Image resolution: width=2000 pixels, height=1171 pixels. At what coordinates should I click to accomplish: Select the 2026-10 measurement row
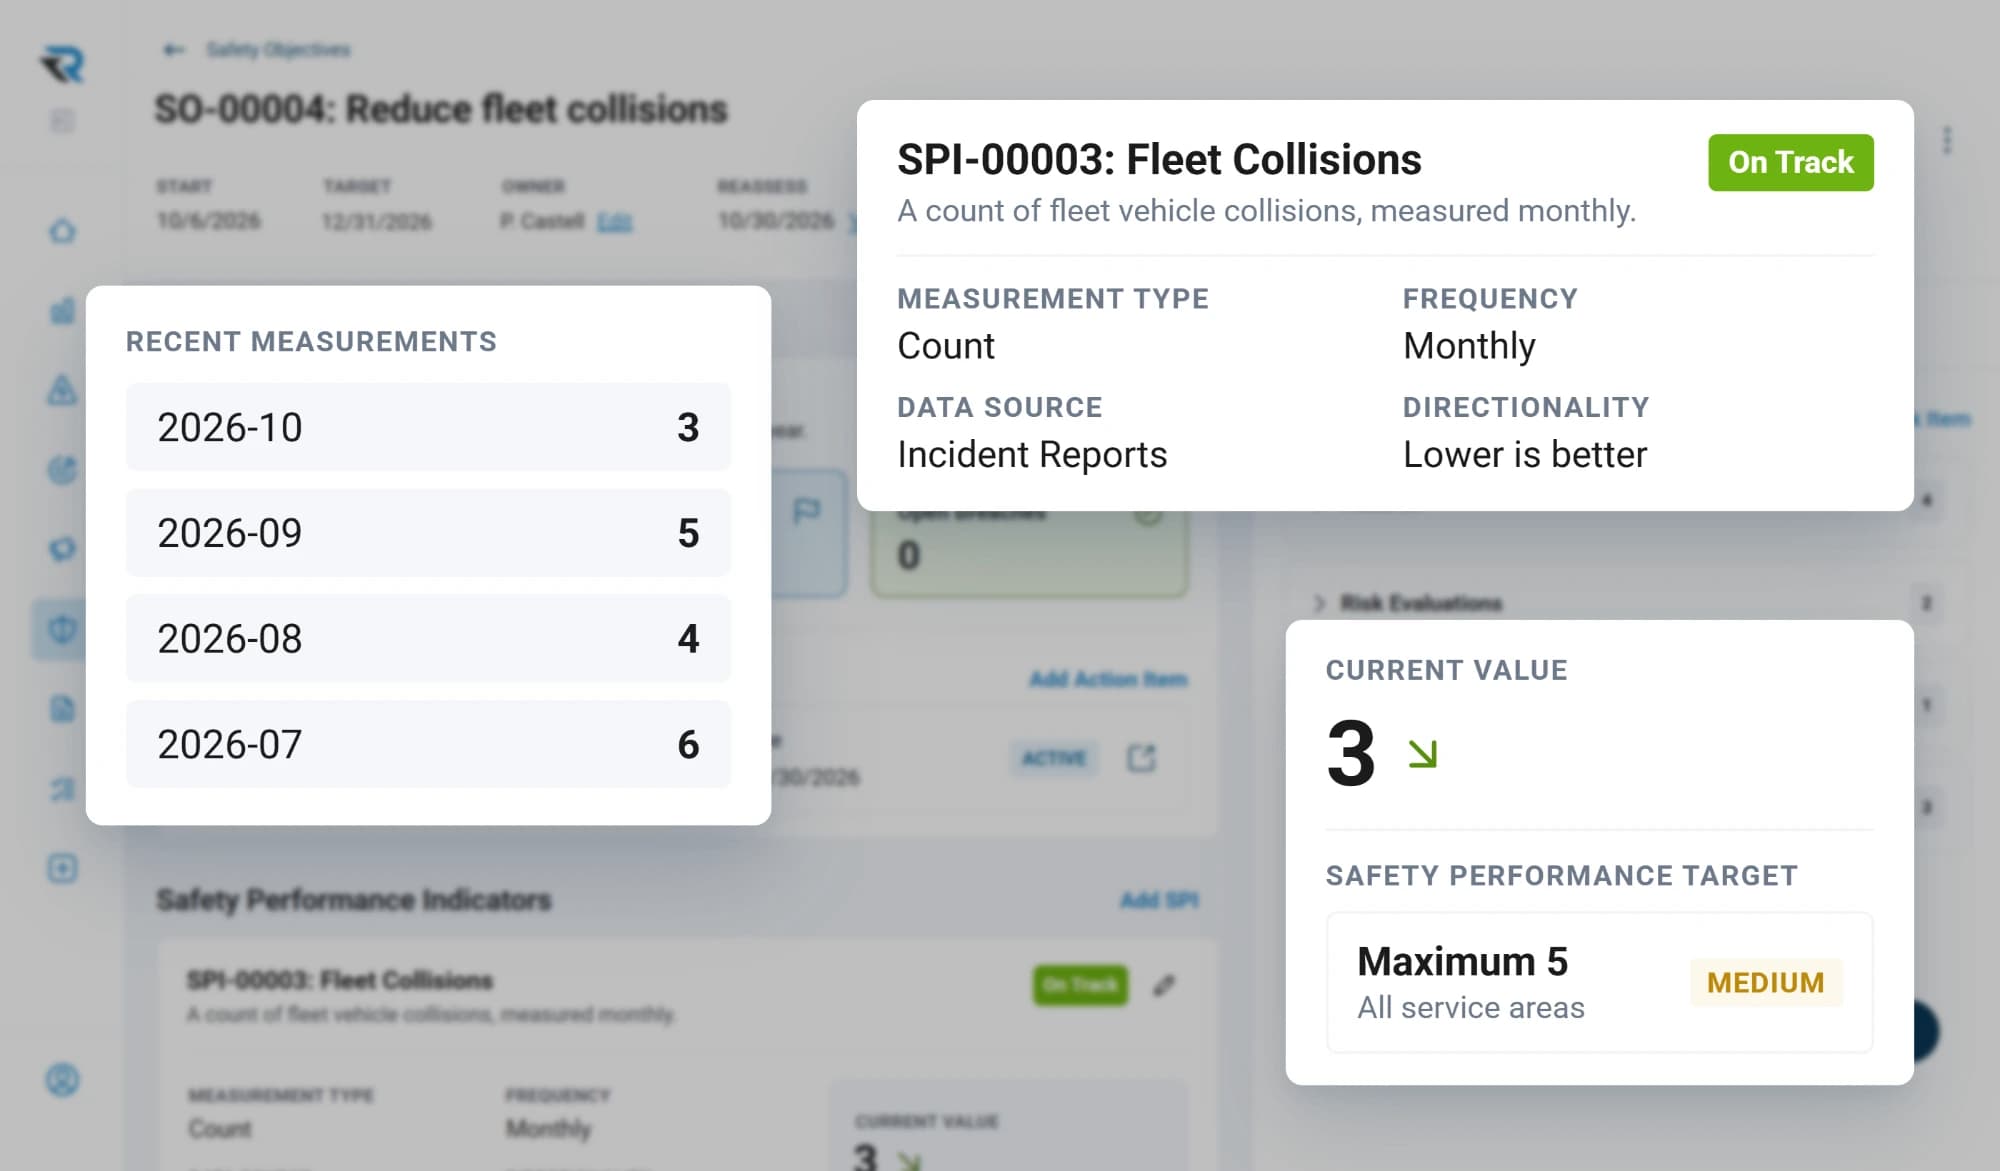click(x=428, y=427)
